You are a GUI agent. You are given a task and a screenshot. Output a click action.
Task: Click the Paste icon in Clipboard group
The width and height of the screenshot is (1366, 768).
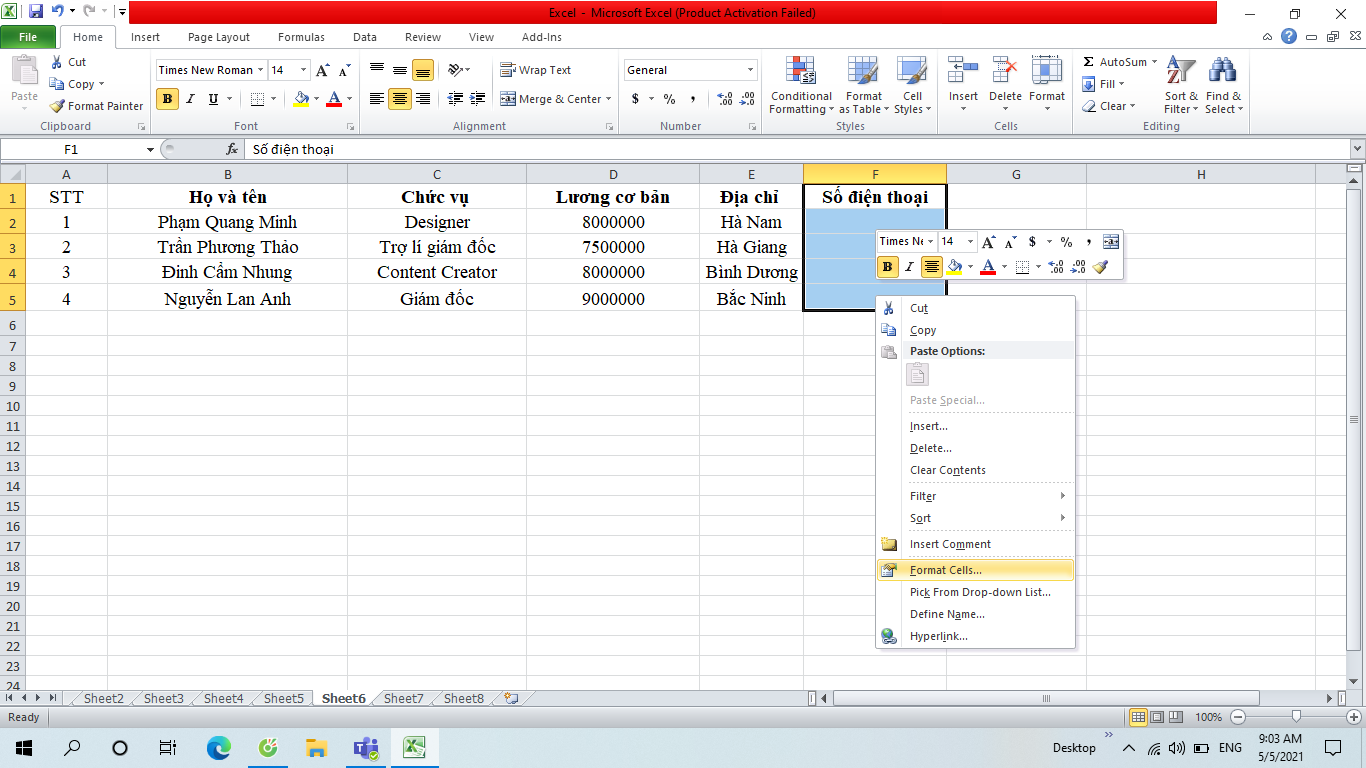24,72
